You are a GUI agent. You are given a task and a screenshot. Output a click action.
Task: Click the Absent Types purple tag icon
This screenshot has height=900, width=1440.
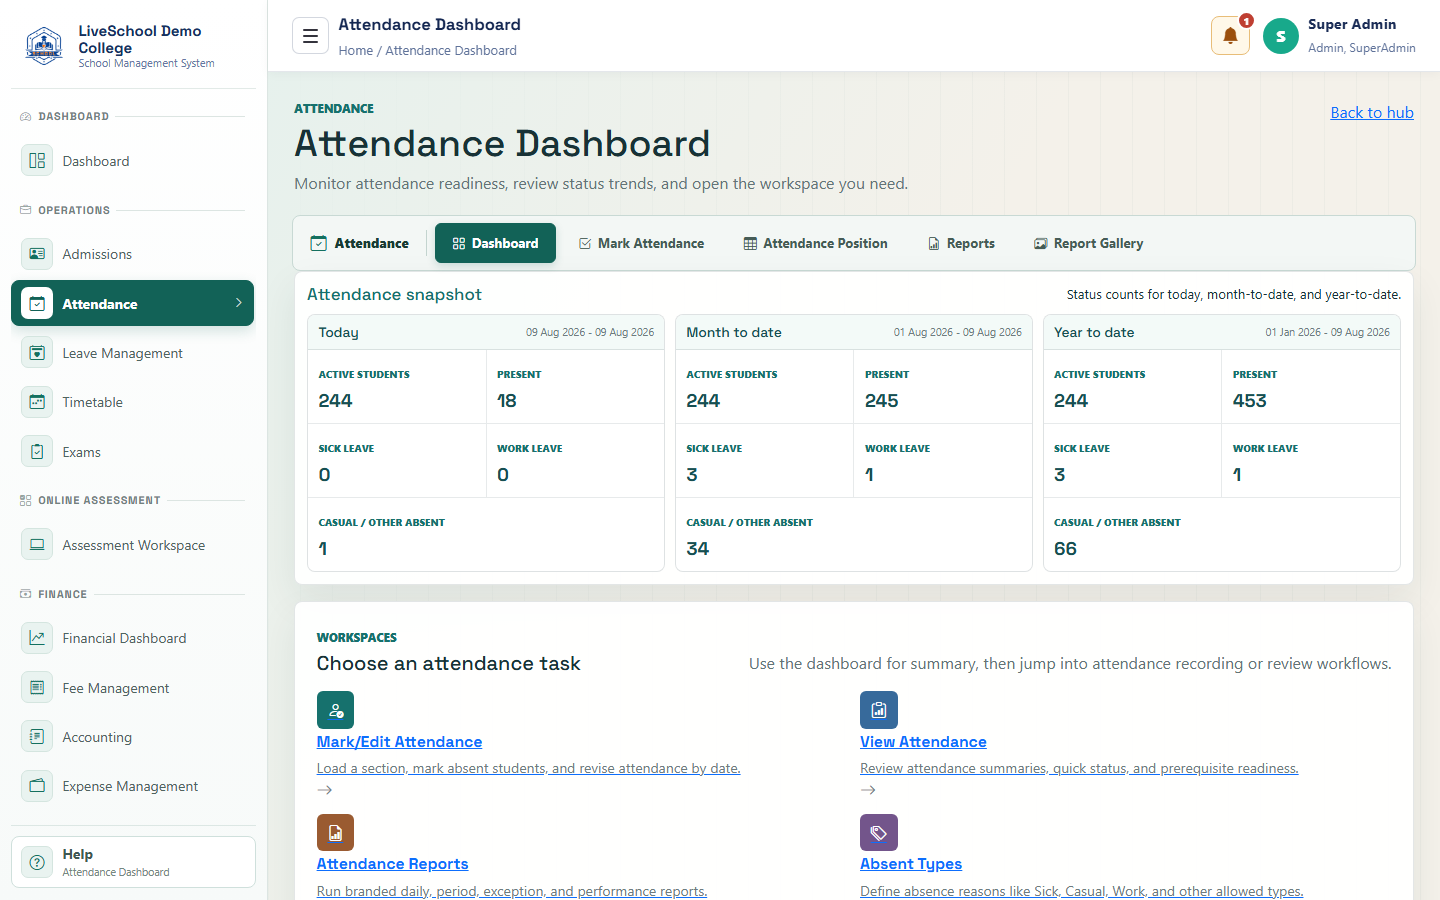pyautogui.click(x=879, y=832)
